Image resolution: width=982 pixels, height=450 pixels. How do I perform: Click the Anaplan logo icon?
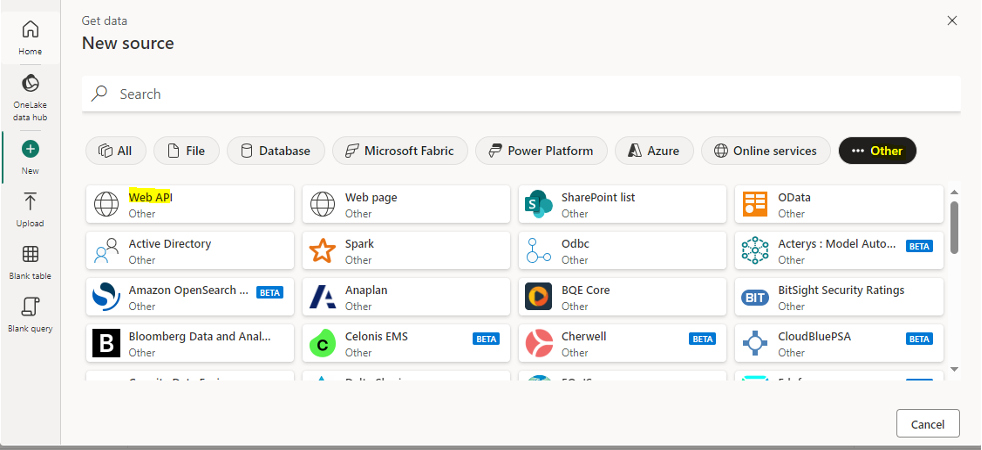(x=323, y=297)
